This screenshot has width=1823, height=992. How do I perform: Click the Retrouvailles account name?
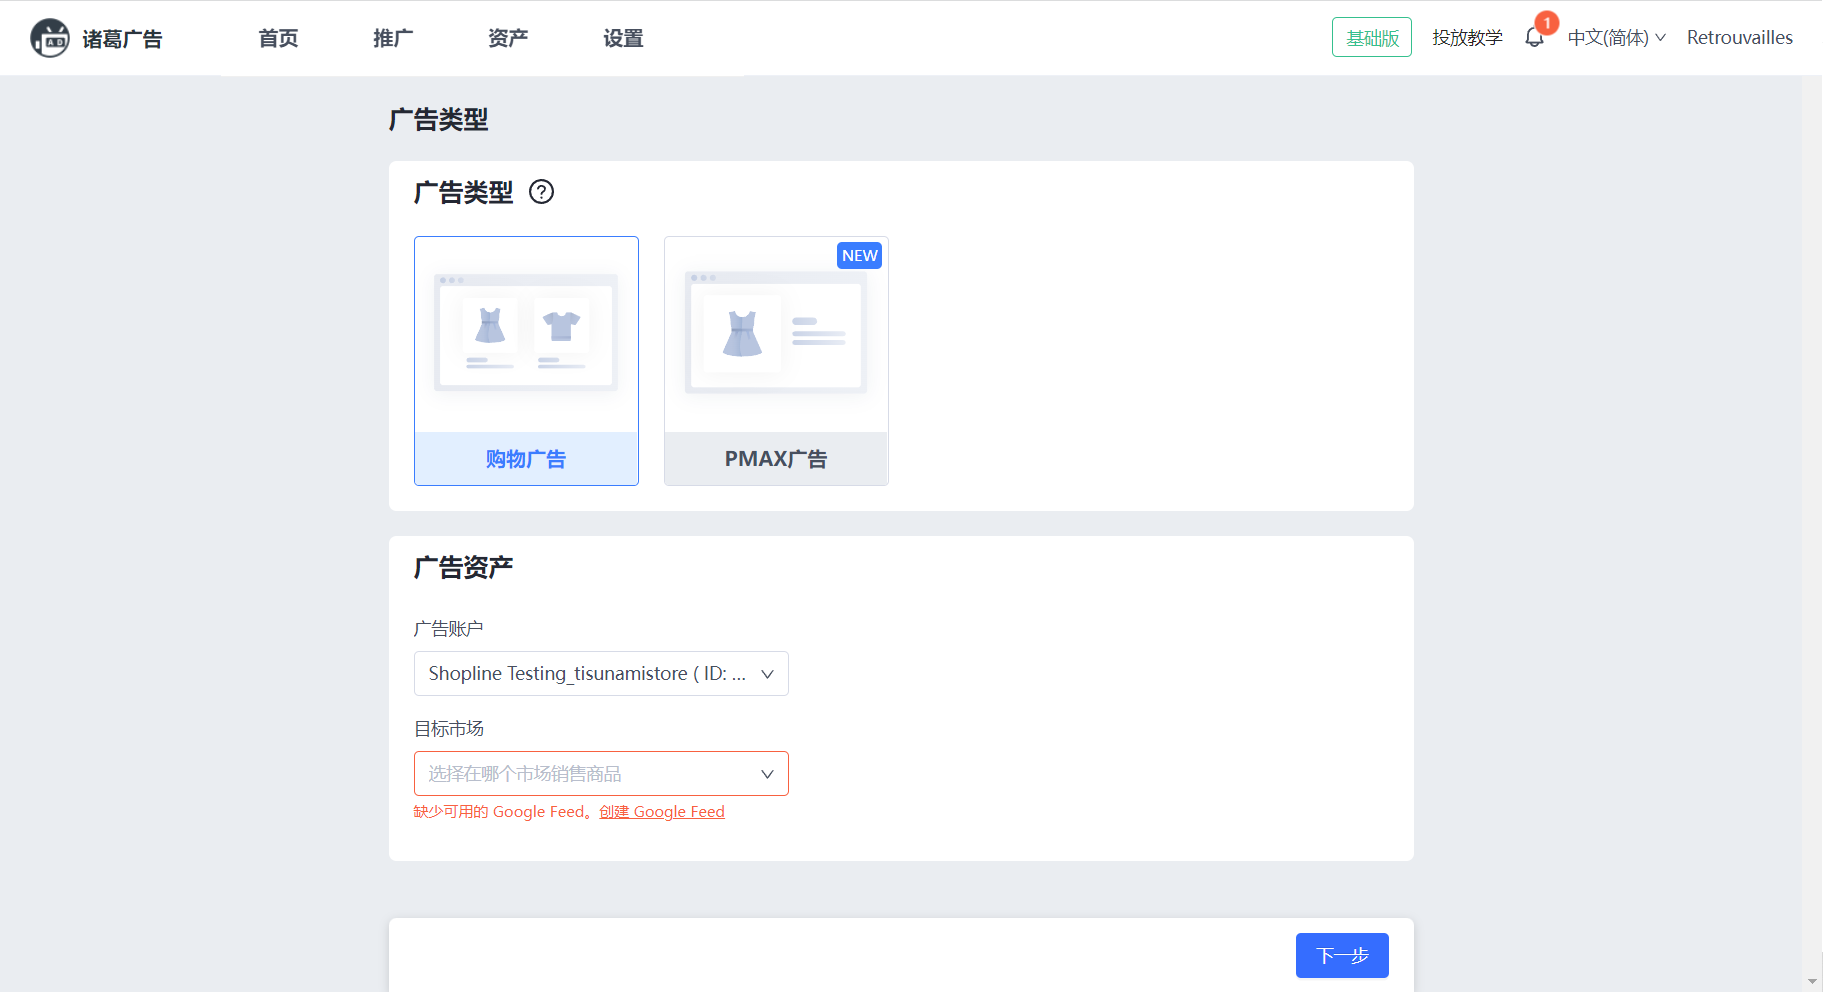point(1739,38)
